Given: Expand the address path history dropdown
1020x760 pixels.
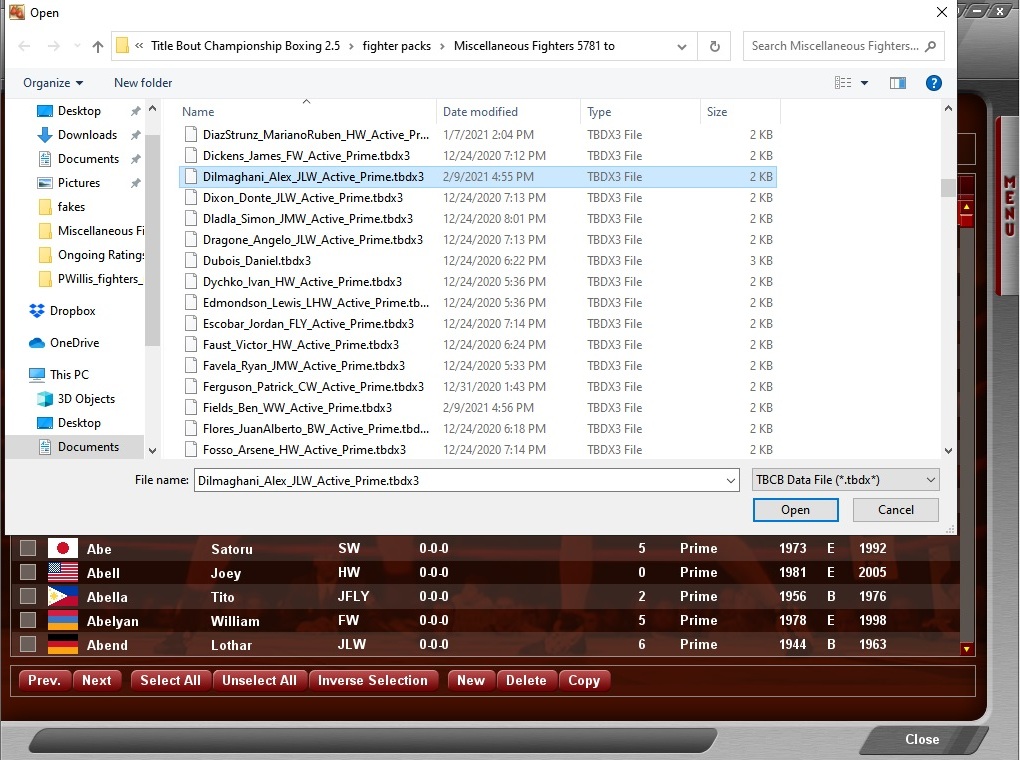Looking at the screenshot, I should pyautogui.click(x=682, y=46).
